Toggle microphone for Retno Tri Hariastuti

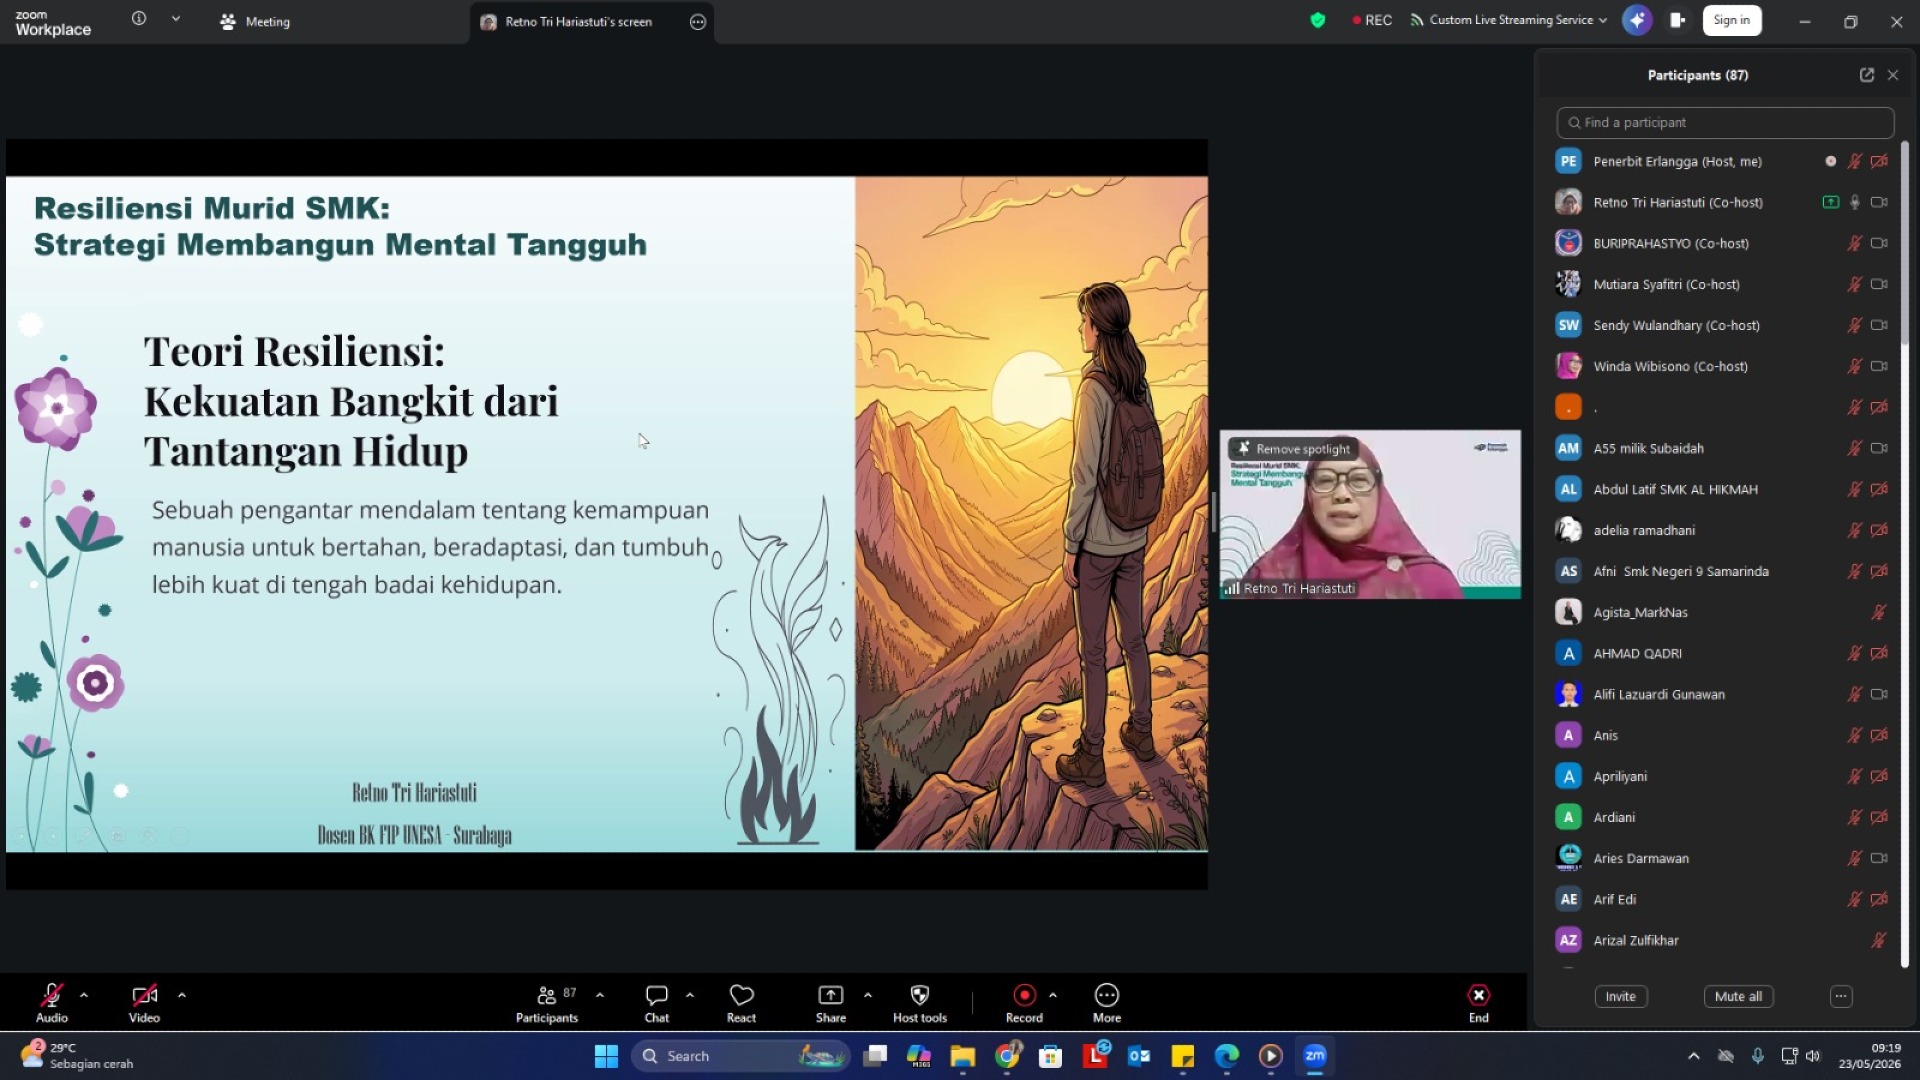click(1854, 202)
